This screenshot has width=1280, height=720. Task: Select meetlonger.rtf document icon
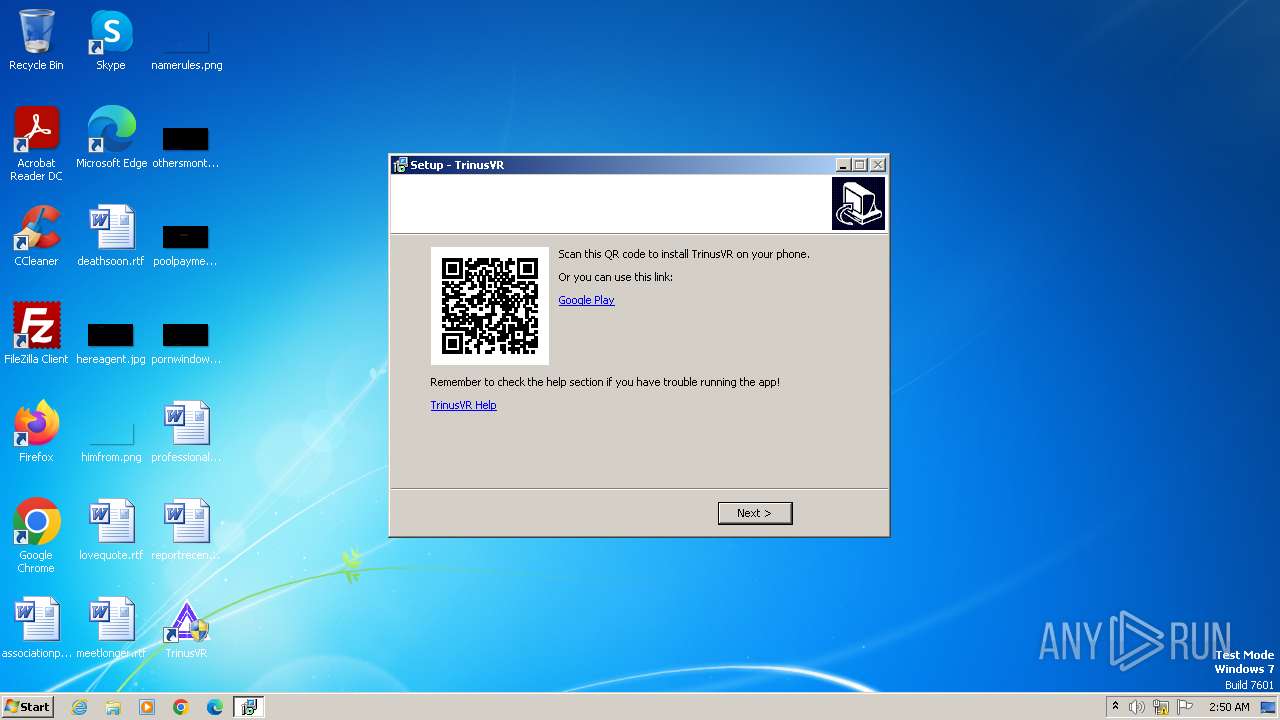click(111, 628)
